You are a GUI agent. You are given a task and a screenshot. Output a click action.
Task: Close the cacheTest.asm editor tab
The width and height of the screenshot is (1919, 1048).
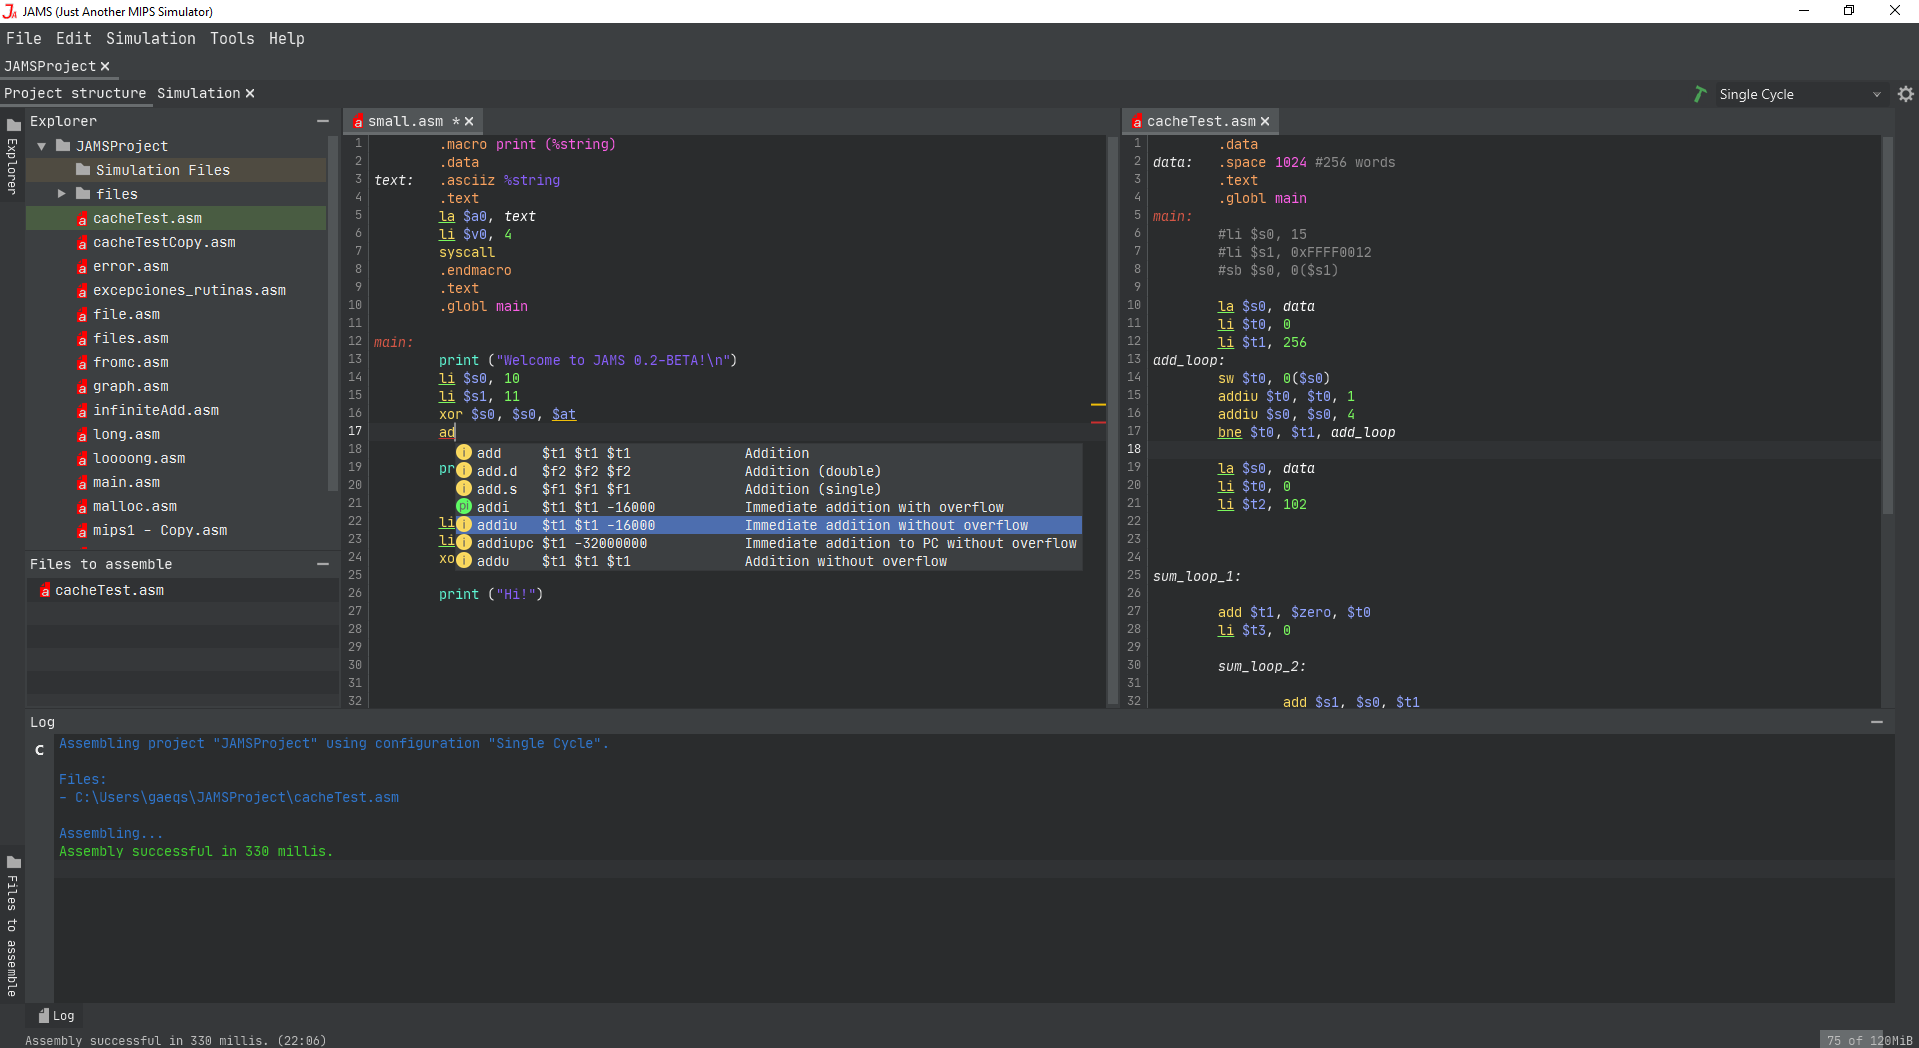[1265, 121]
